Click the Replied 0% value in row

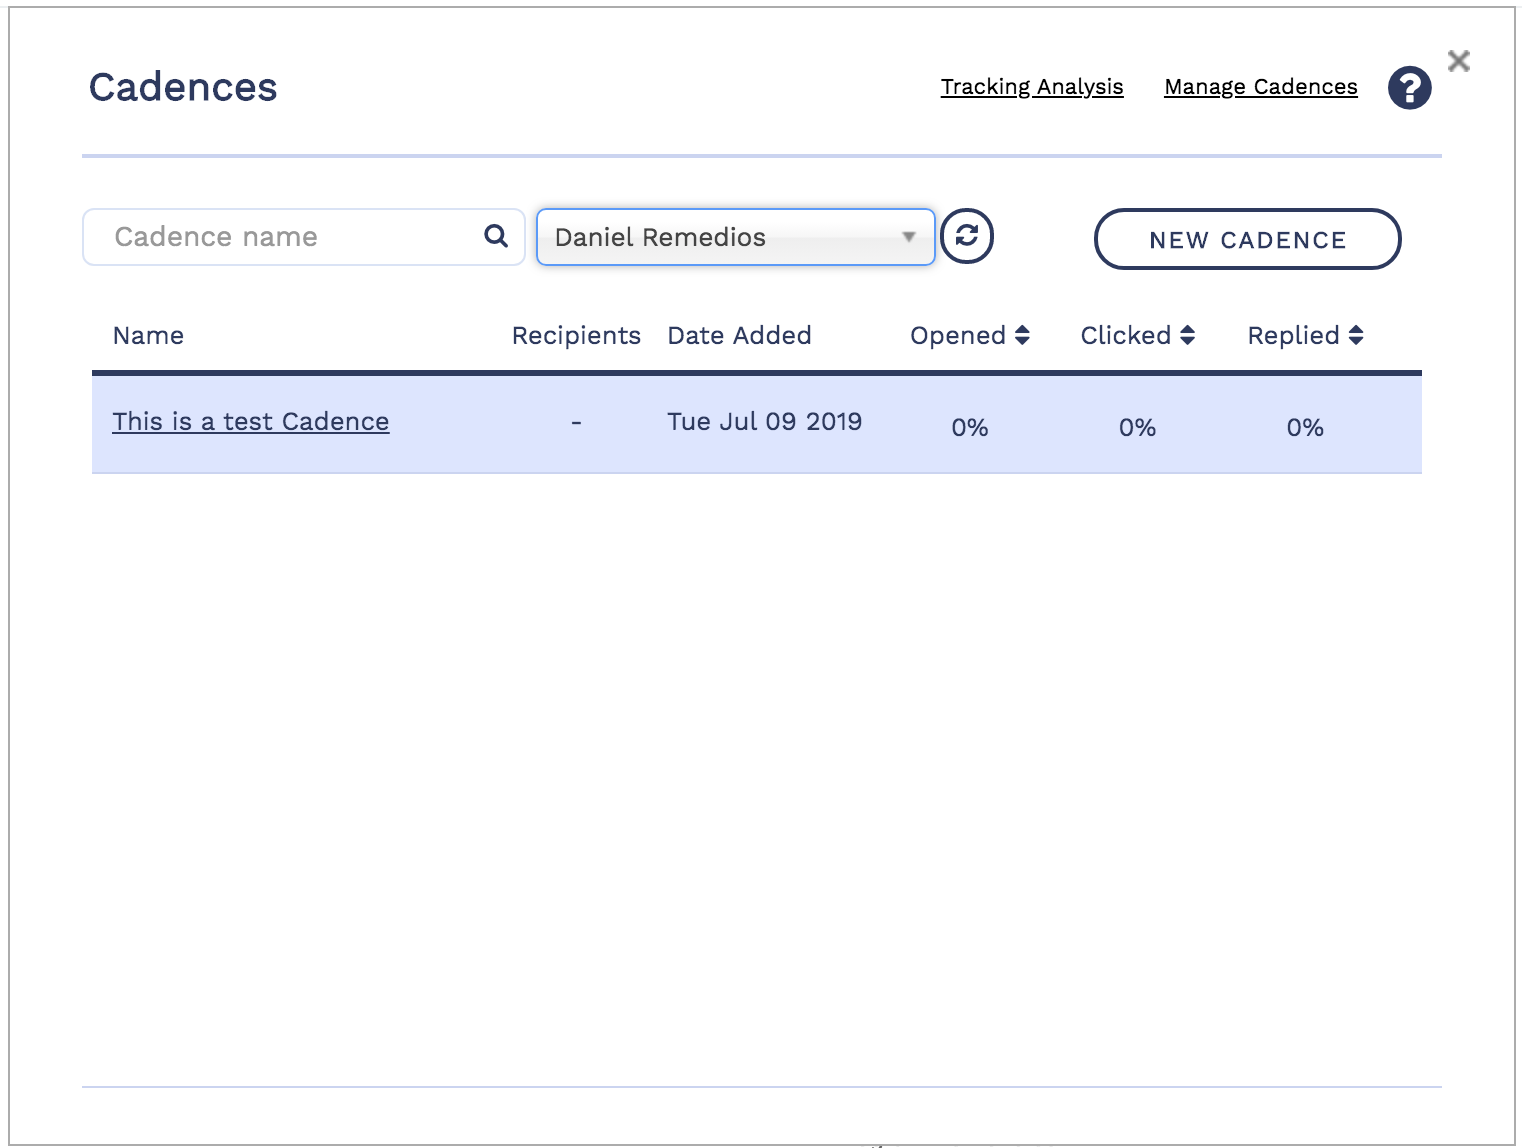click(1305, 428)
